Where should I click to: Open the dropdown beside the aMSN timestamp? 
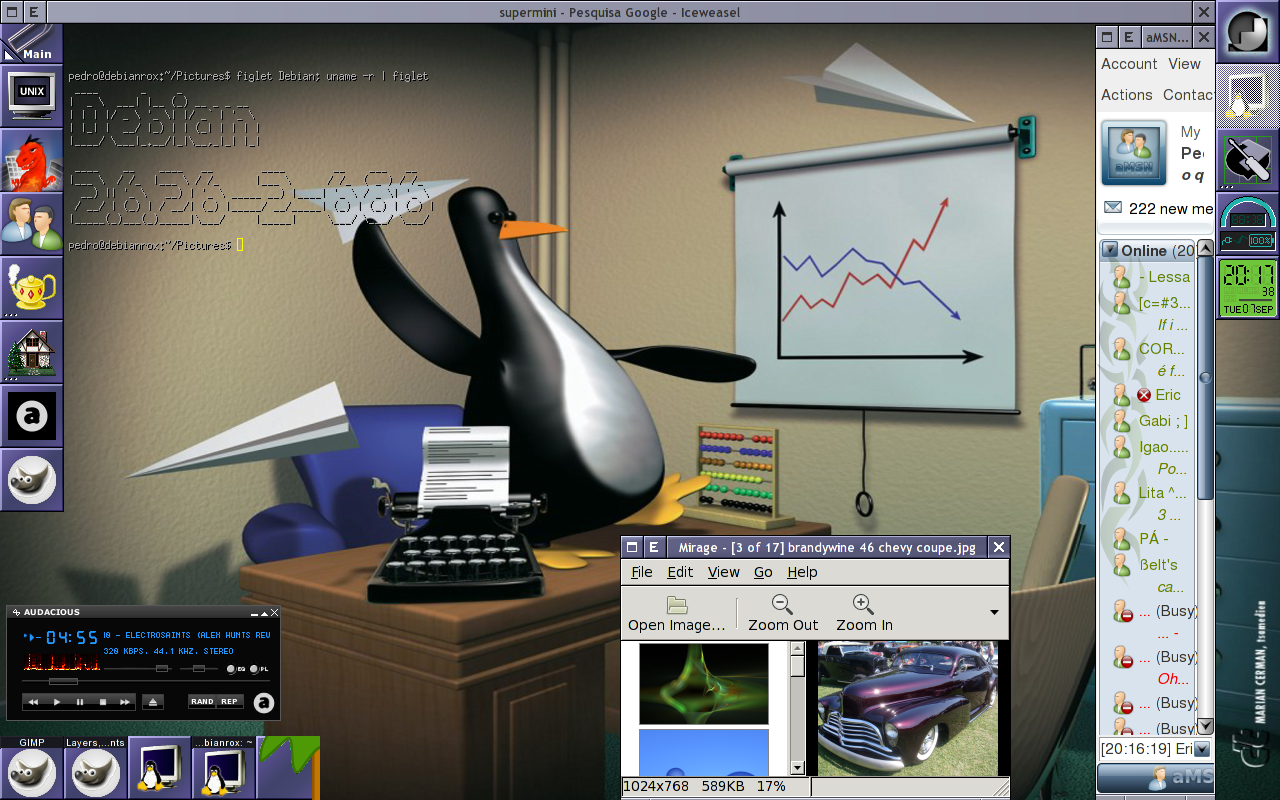click(1202, 749)
